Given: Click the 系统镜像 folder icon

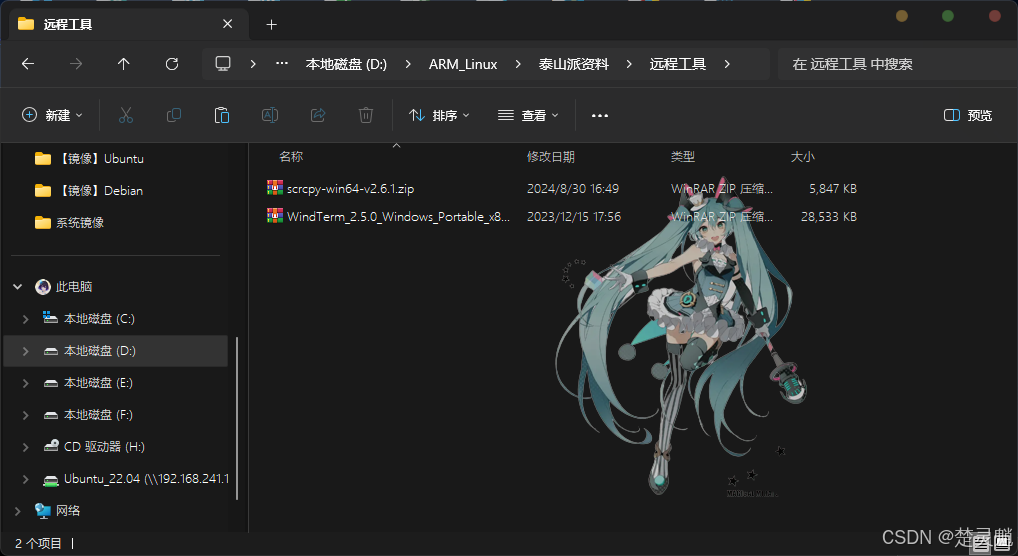Looking at the screenshot, I should pyautogui.click(x=43, y=223).
